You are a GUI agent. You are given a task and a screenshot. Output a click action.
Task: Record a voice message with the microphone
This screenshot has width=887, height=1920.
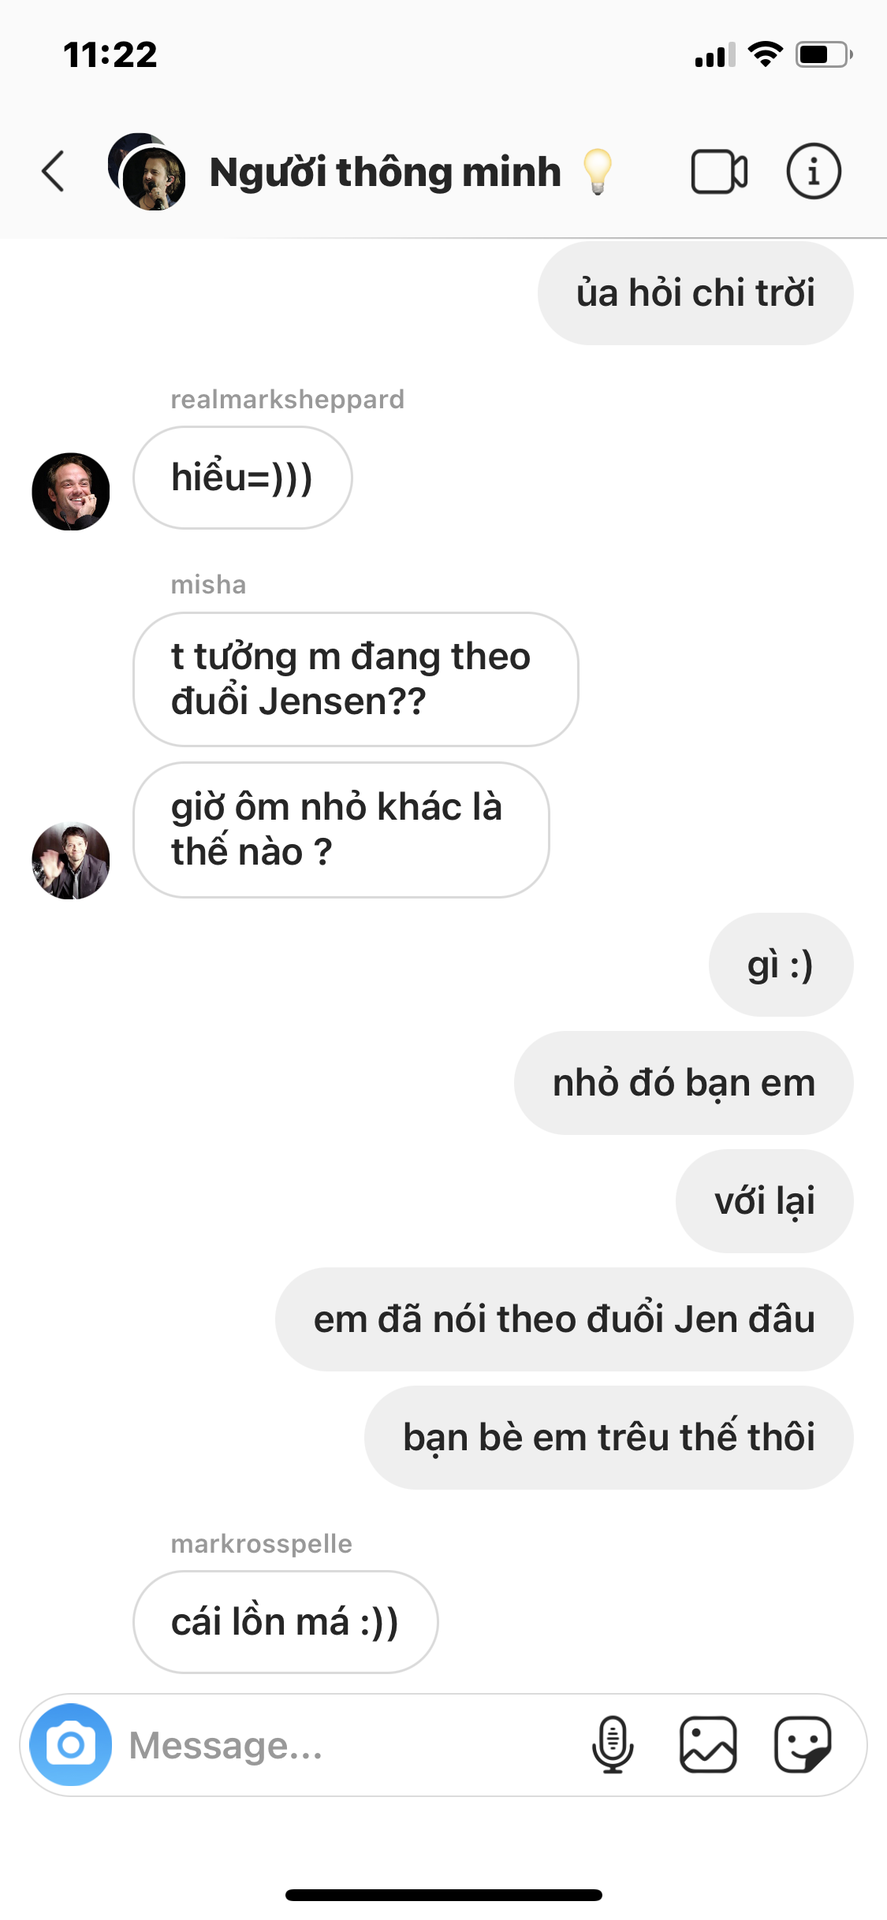coord(612,1745)
